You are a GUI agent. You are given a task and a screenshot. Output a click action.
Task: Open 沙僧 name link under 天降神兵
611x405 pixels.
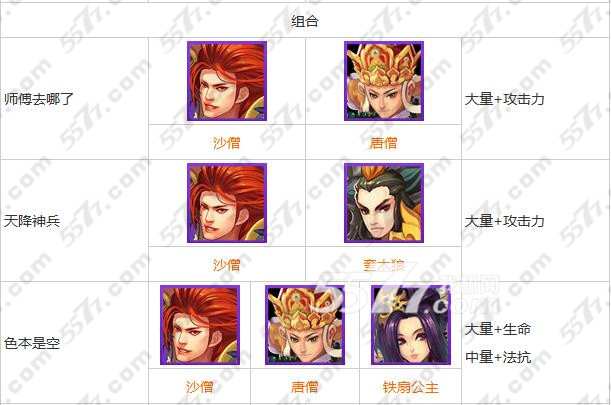click(x=227, y=265)
